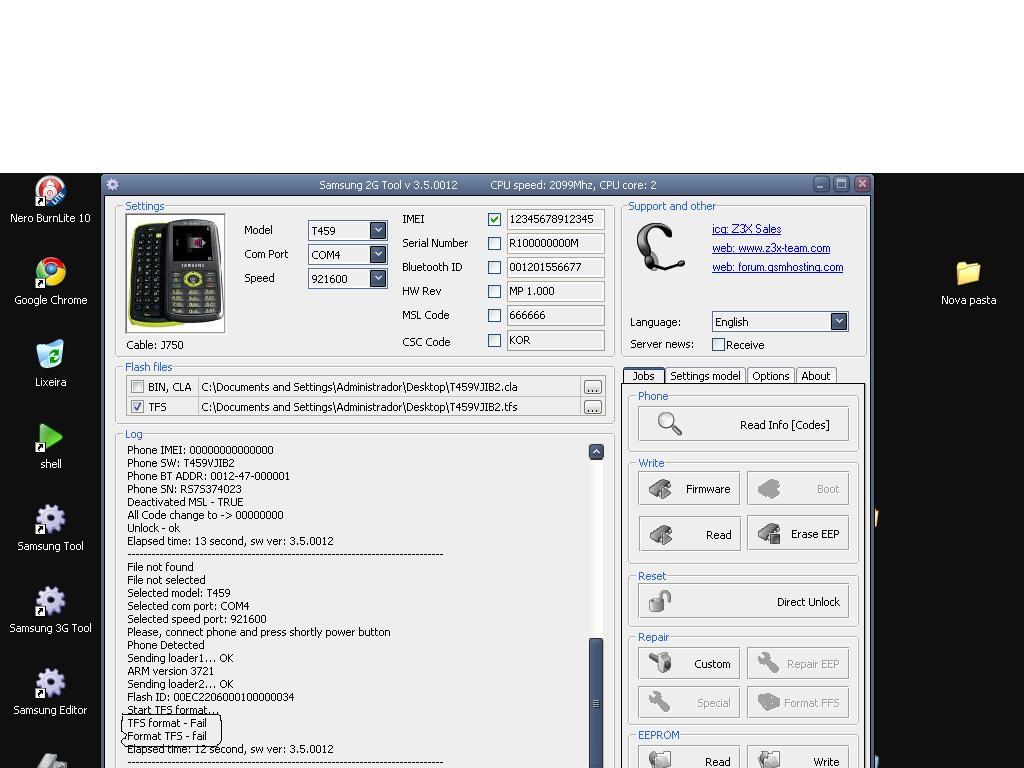Open the web: forum.gsmhosting.com link

coord(778,267)
